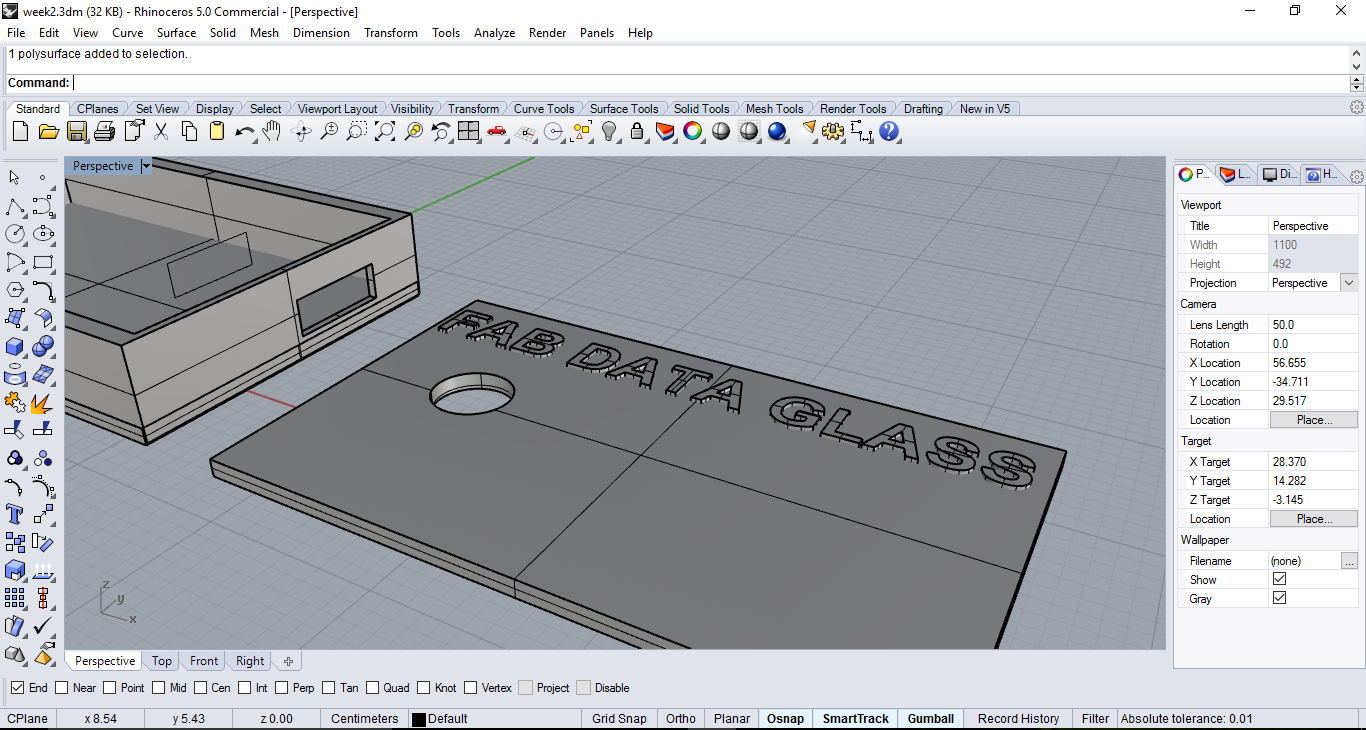The width and height of the screenshot is (1366, 730).
Task: Open the Projection dropdown
Action: coord(1349,283)
